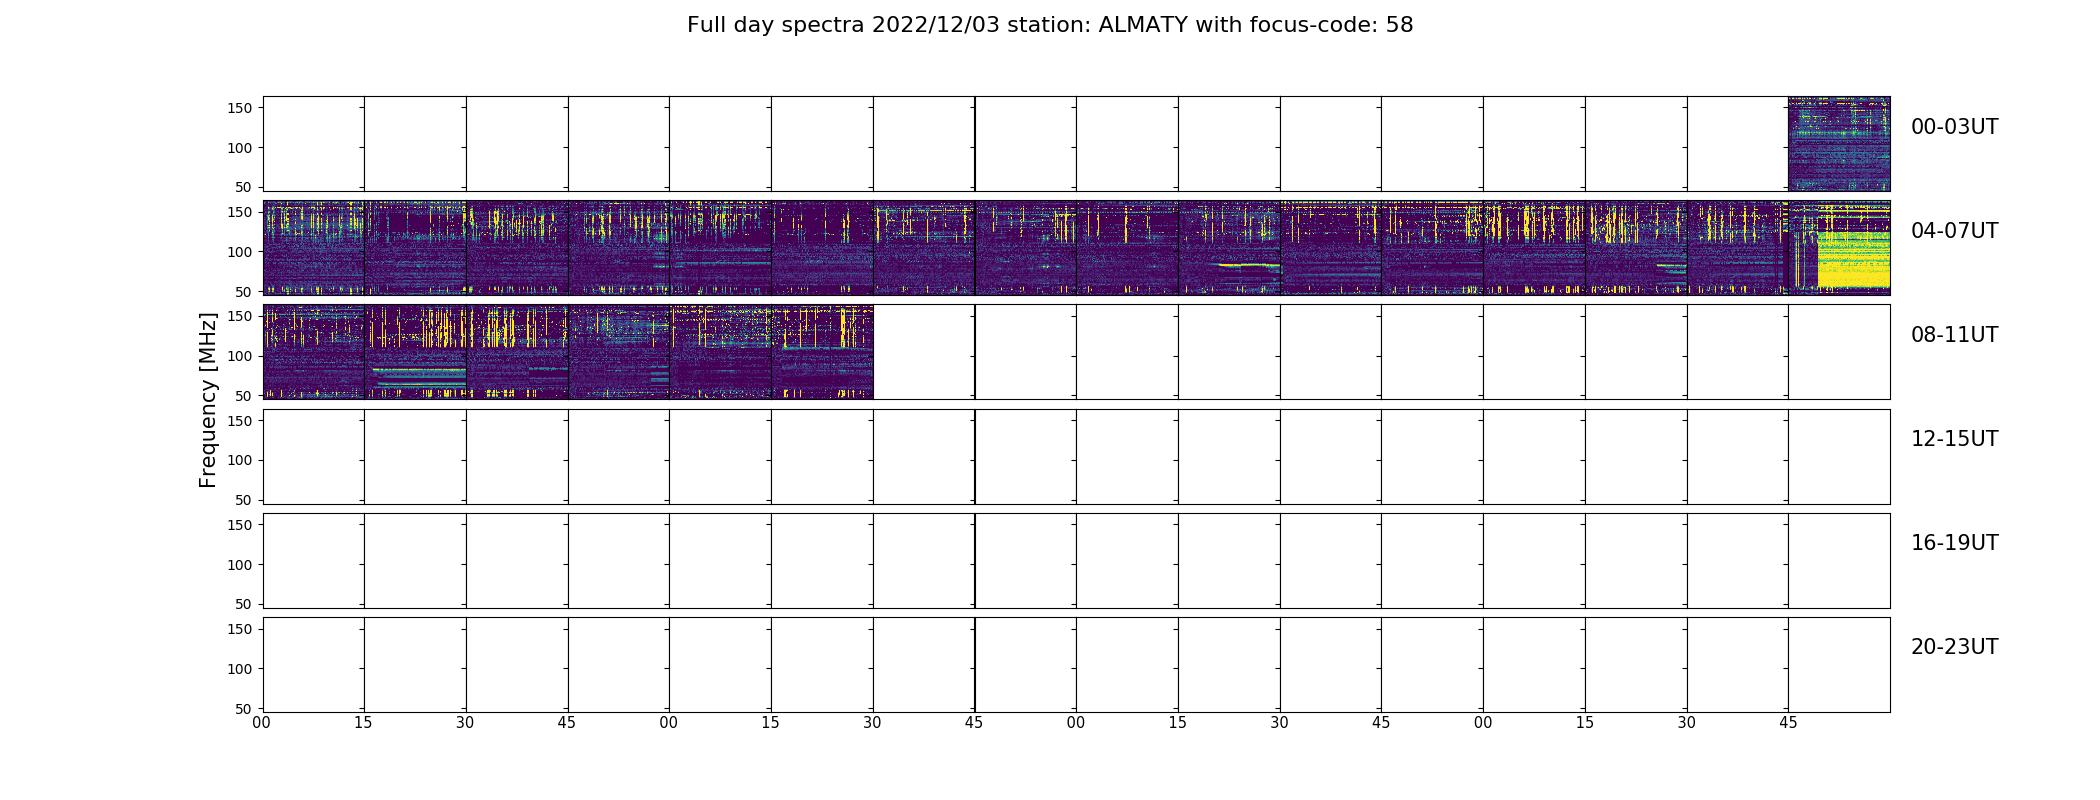Screen dimensions: 2100x800
Task: Click the first spectrum panel of the 08-11UT row
Action: [314, 352]
